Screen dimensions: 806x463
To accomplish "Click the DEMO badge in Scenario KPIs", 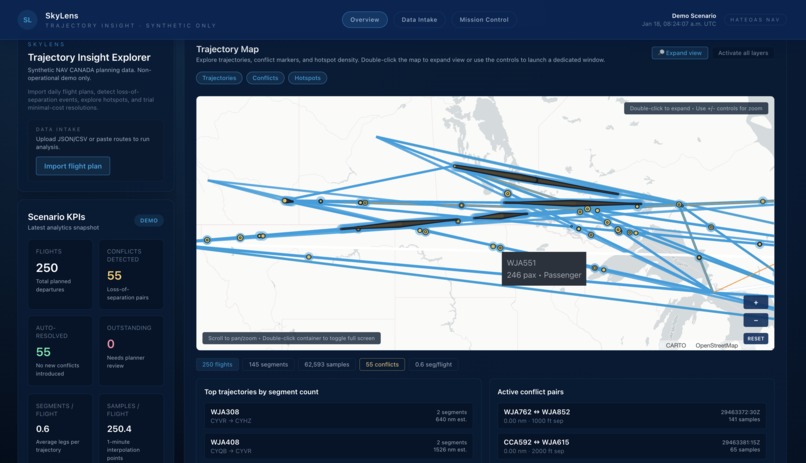I will click(149, 220).
